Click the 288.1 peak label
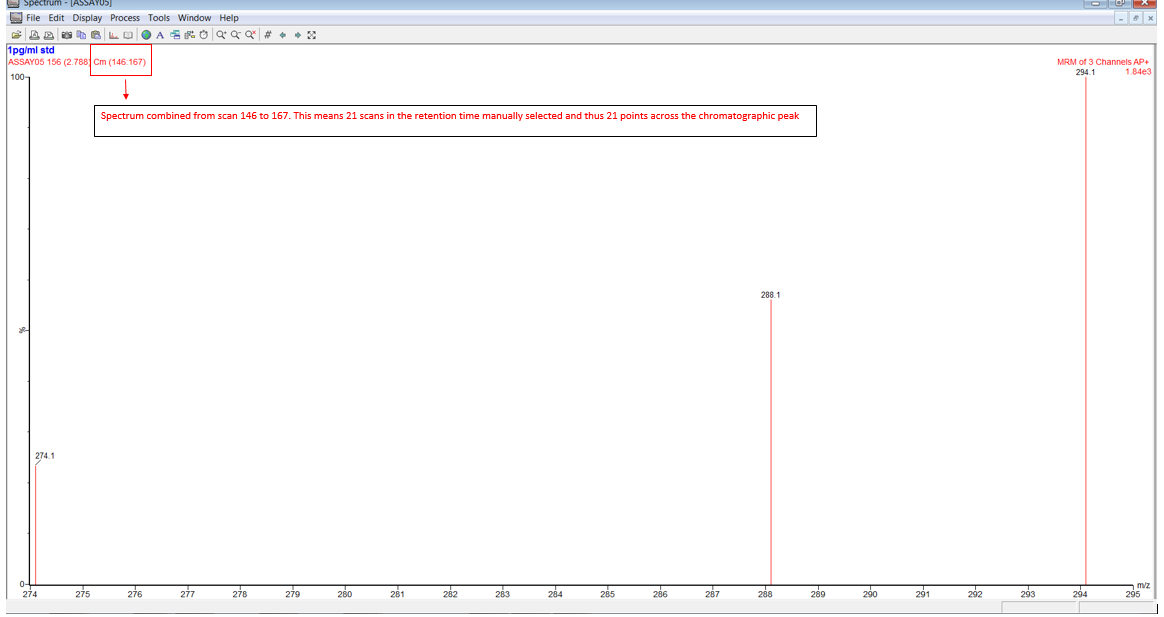 tap(770, 295)
